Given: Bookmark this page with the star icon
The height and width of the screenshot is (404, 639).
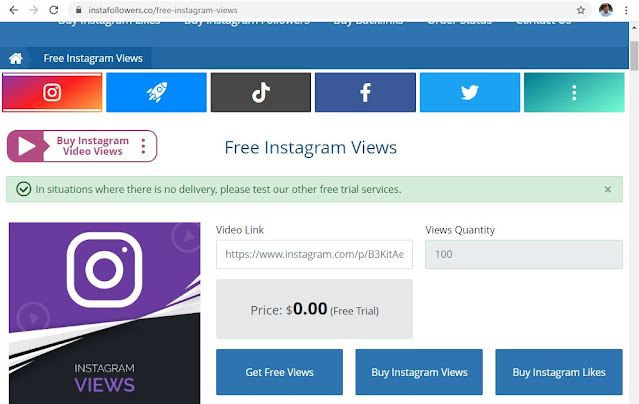Looking at the screenshot, I should (581, 10).
